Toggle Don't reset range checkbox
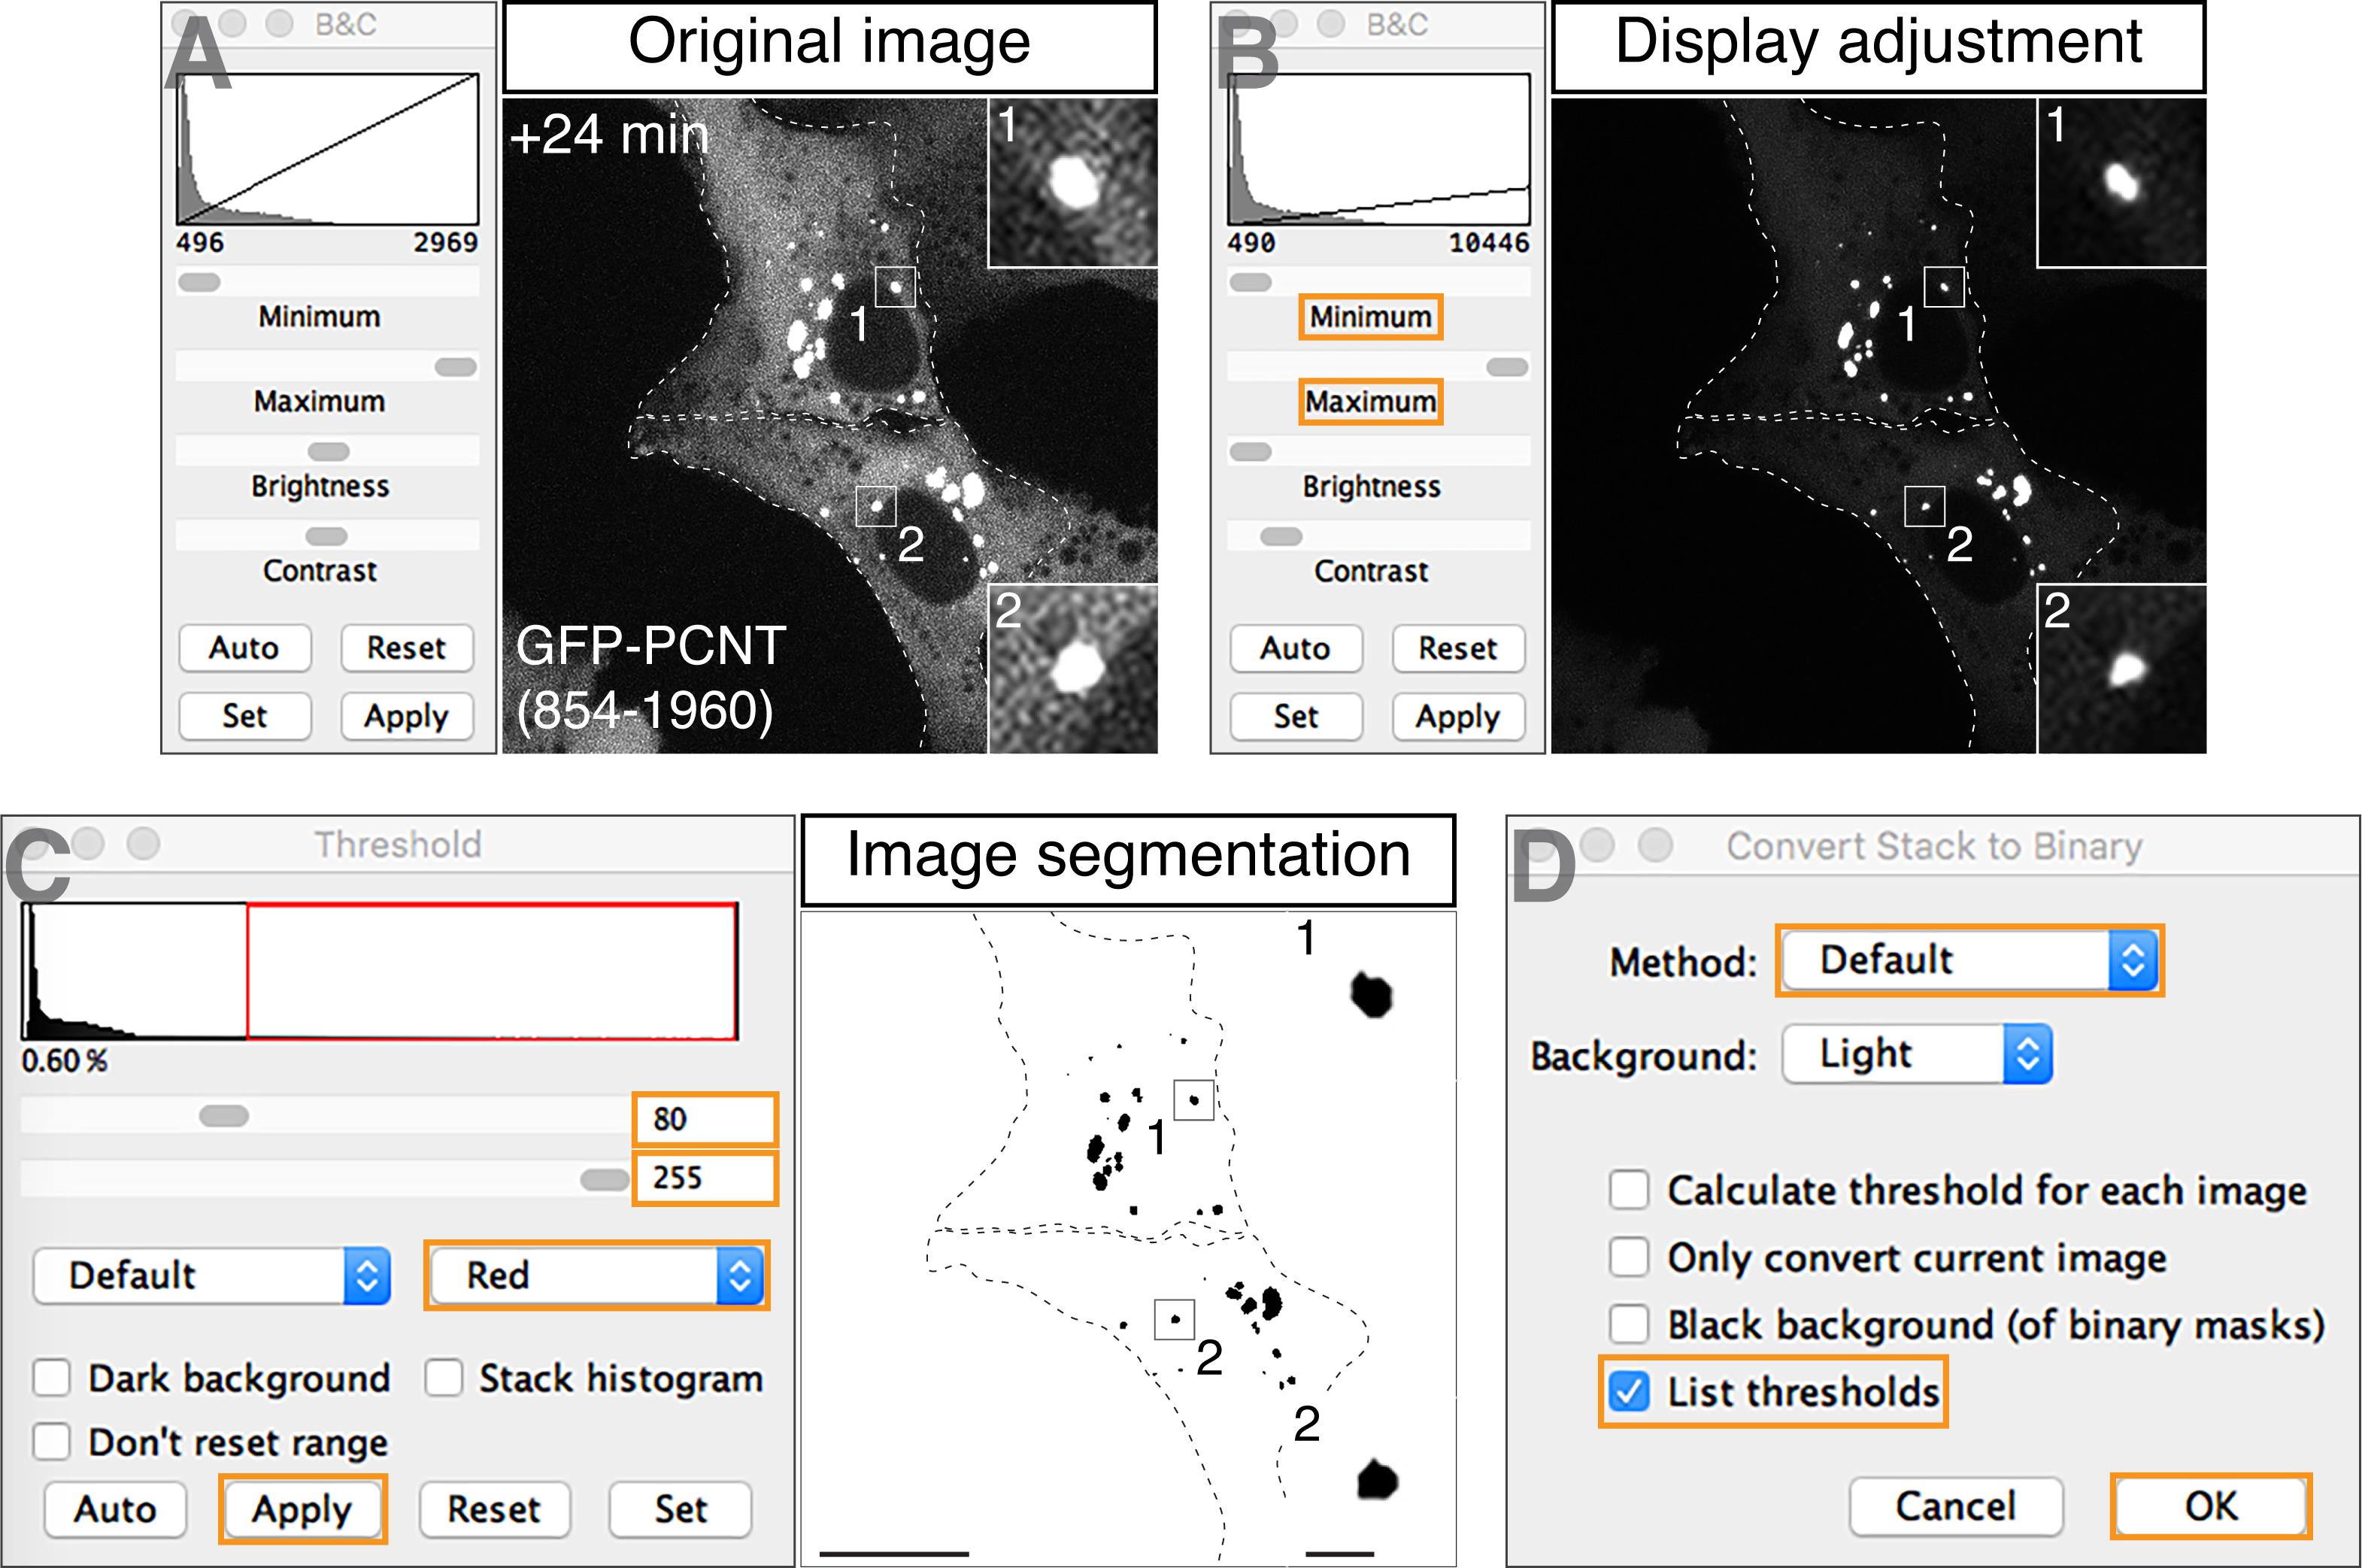Image resolution: width=2362 pixels, height=1568 pixels. pos(51,1442)
